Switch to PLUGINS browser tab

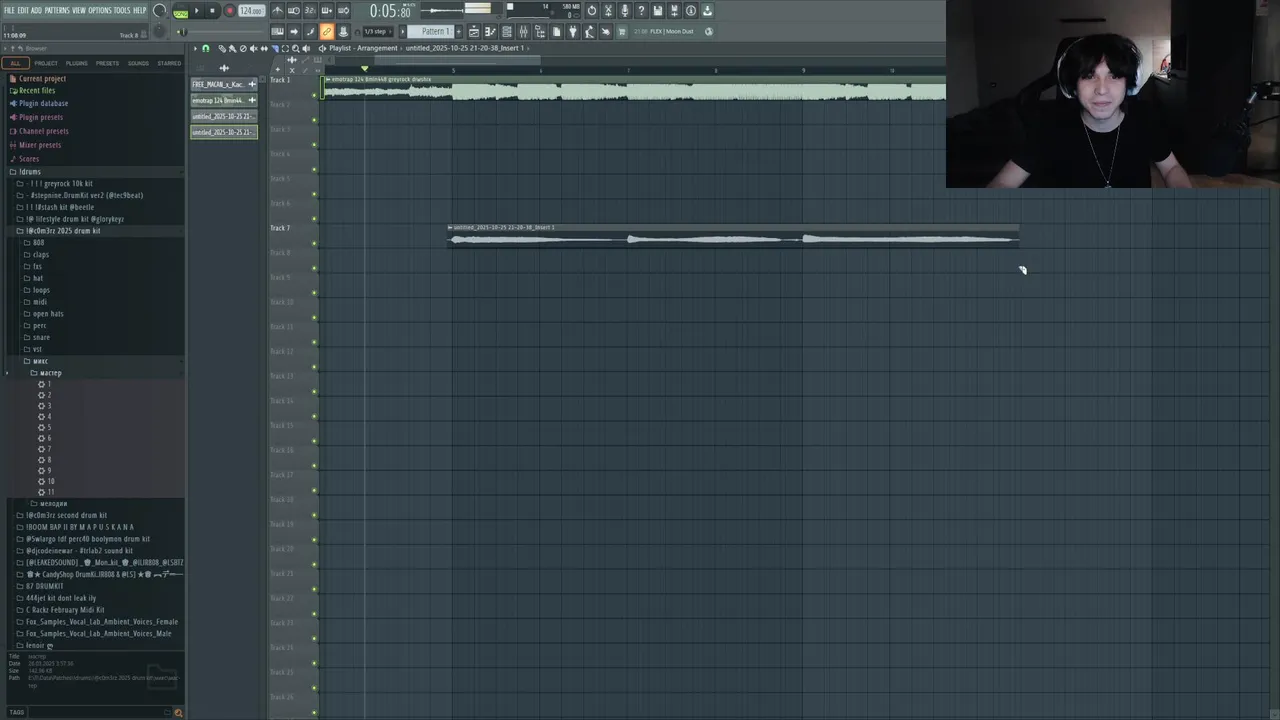coord(77,63)
